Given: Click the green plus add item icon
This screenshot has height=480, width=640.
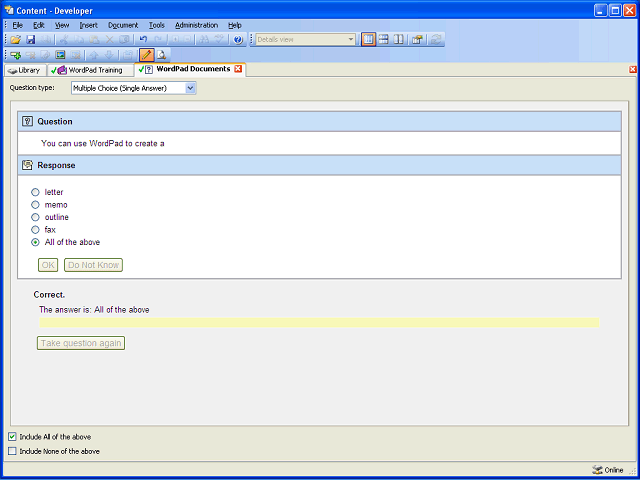Looking at the screenshot, I should tap(16, 55).
